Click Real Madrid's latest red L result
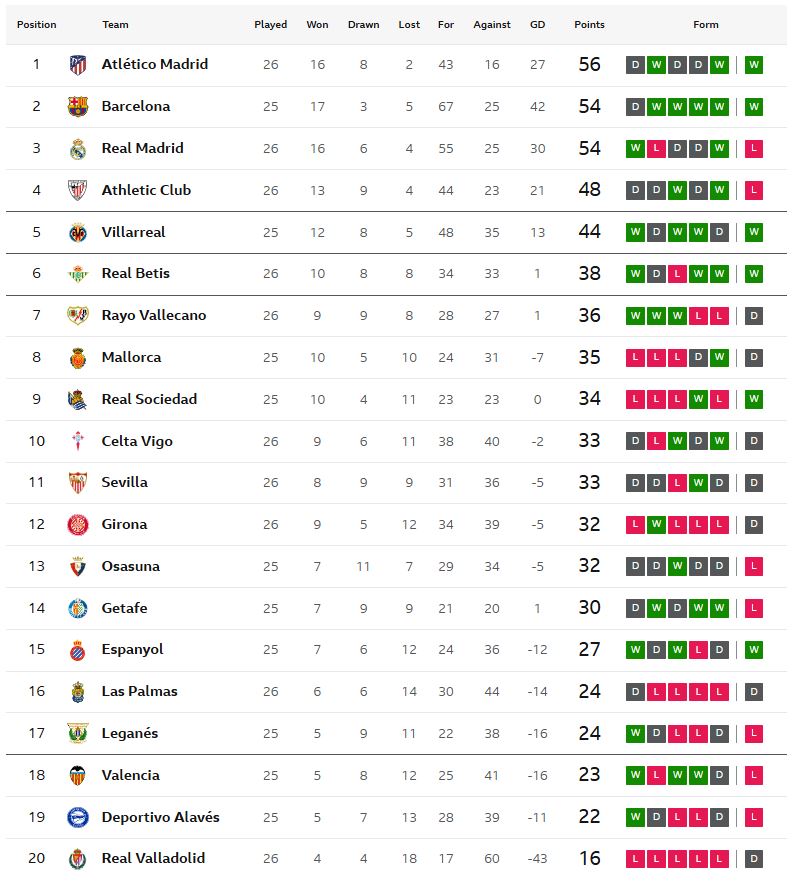Image resolution: width=793 pixels, height=885 pixels. 753,149
